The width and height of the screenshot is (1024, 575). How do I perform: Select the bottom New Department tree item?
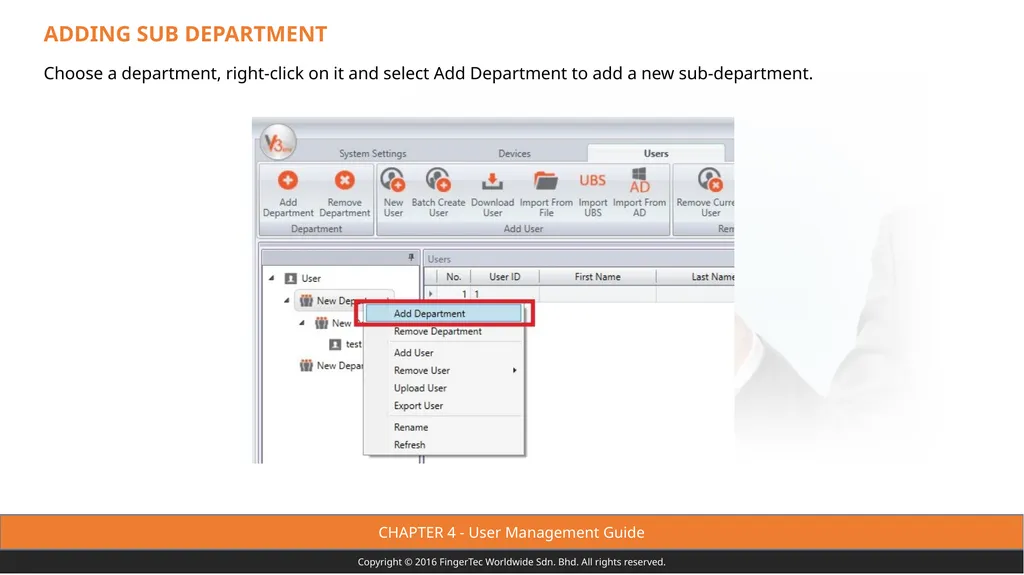pyautogui.click(x=331, y=366)
